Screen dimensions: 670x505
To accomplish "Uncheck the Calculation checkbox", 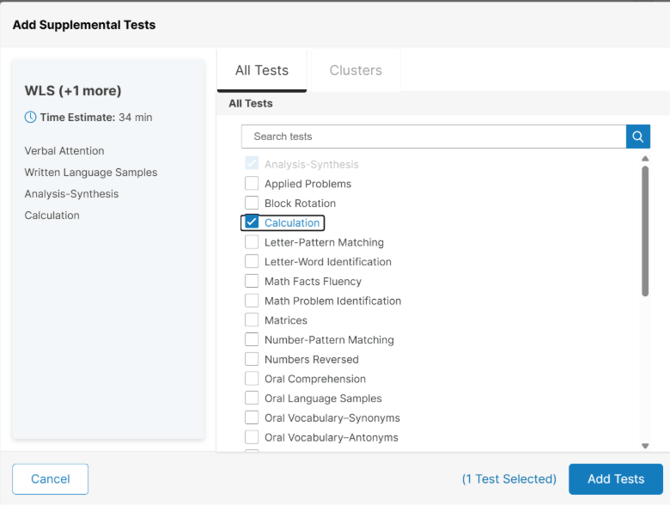I will [252, 222].
